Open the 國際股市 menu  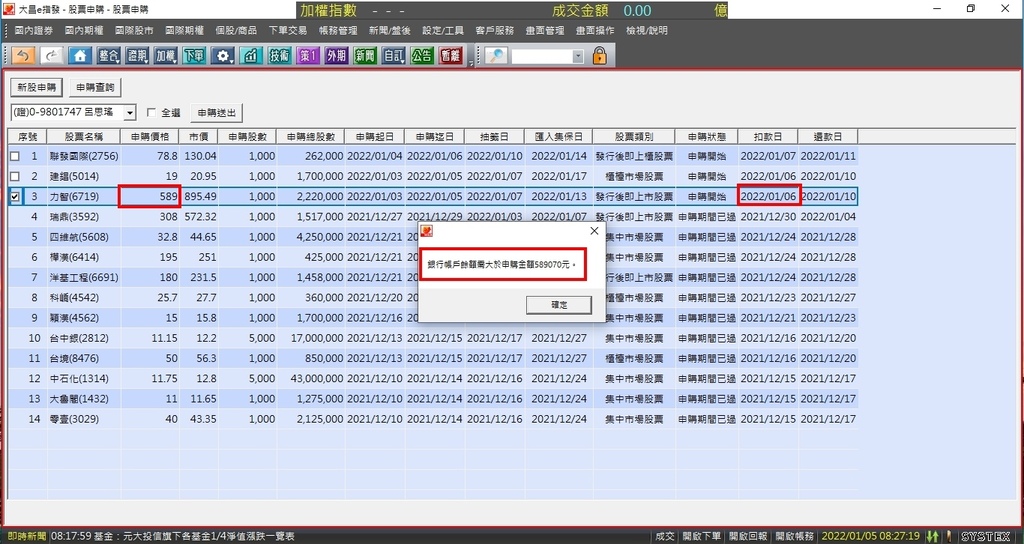pos(135,30)
